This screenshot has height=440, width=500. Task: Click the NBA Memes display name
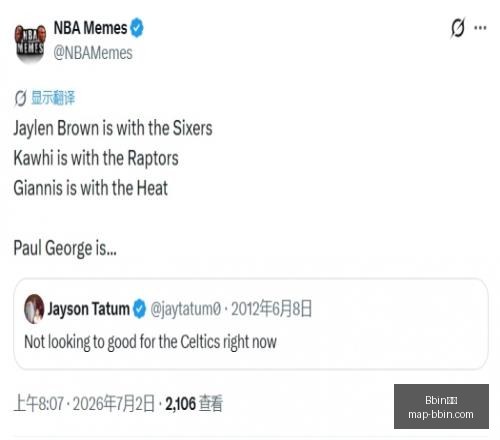pos(90,28)
